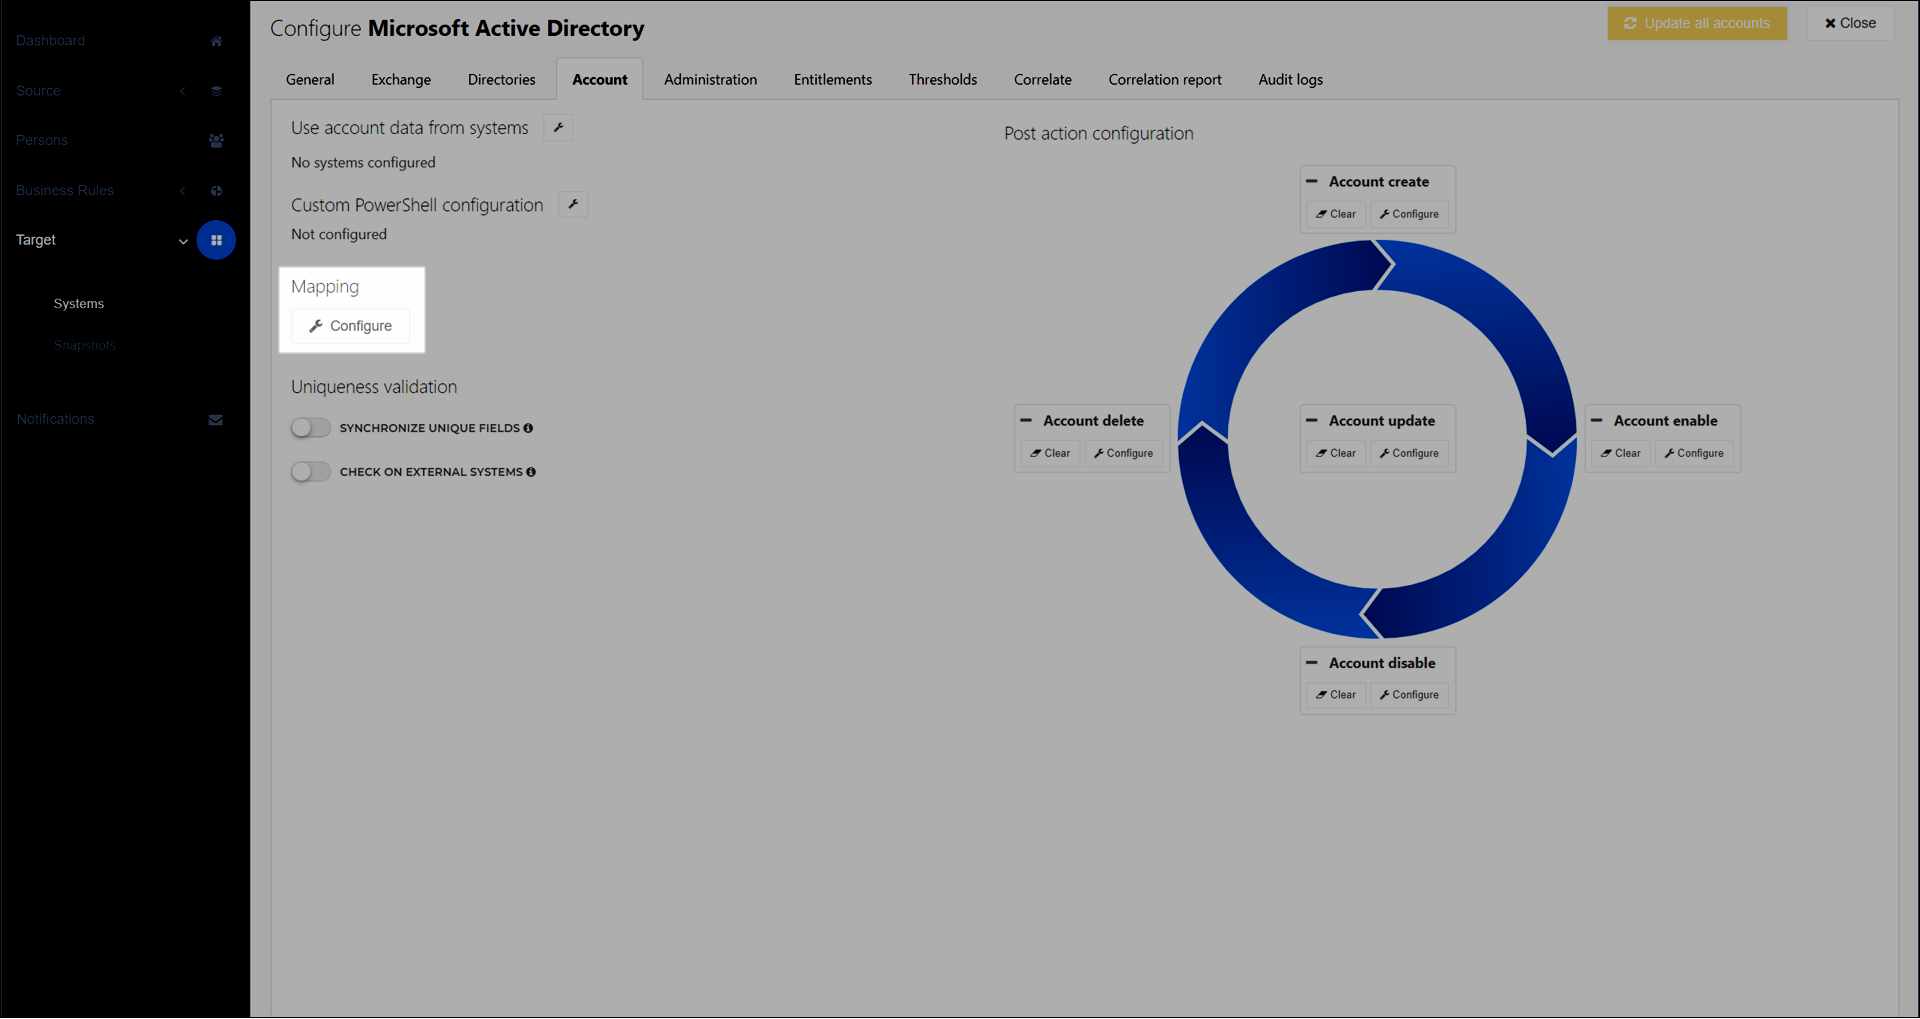This screenshot has height=1019, width=1920.
Task: Collapse the Account update box
Action: (x=1312, y=421)
